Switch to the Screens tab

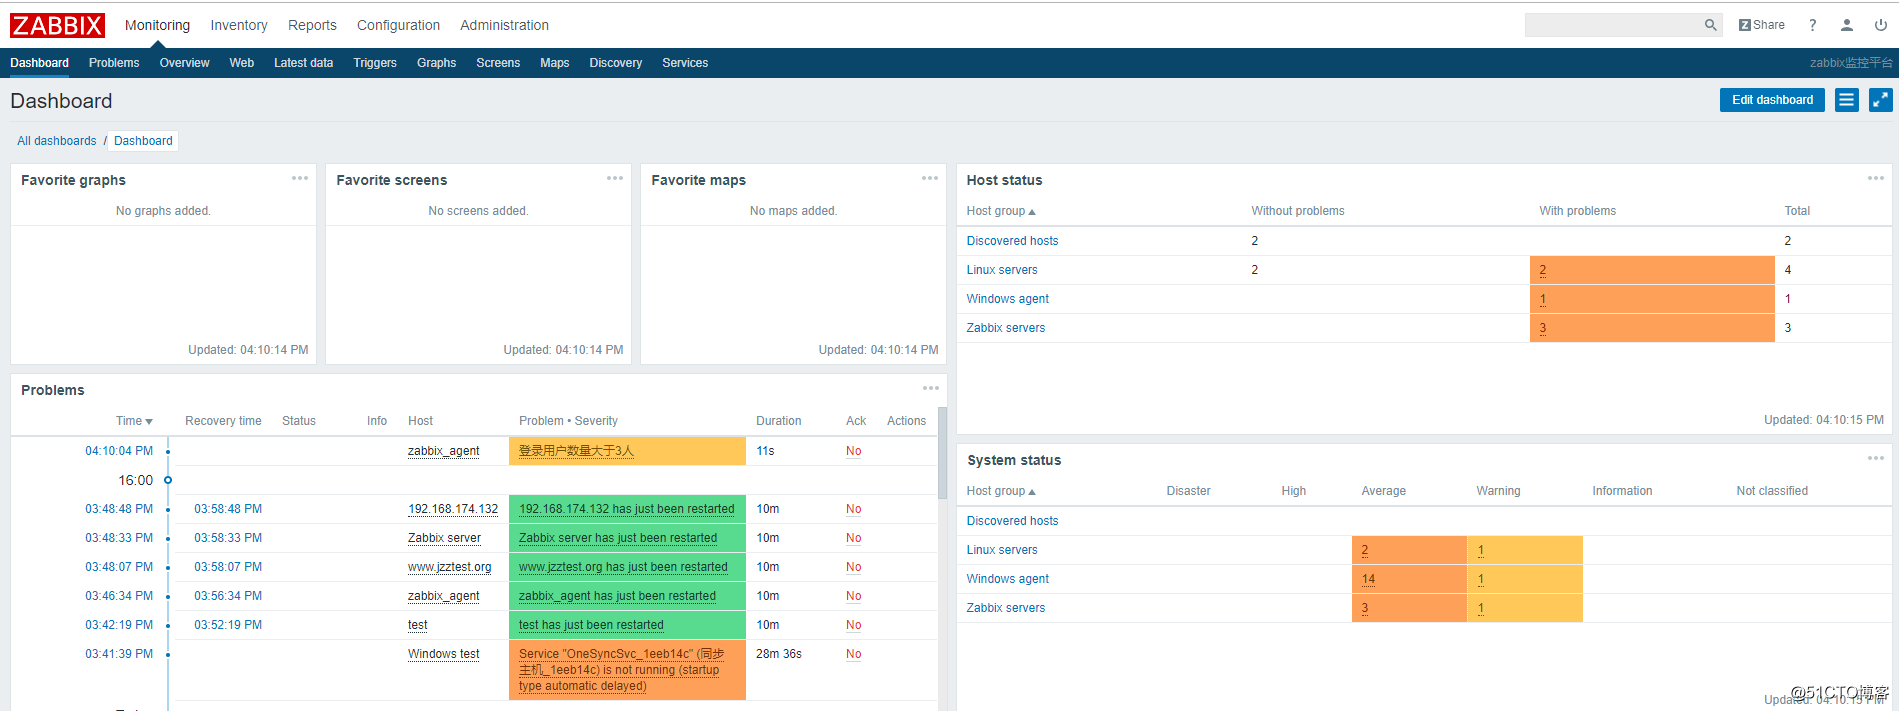pos(498,63)
